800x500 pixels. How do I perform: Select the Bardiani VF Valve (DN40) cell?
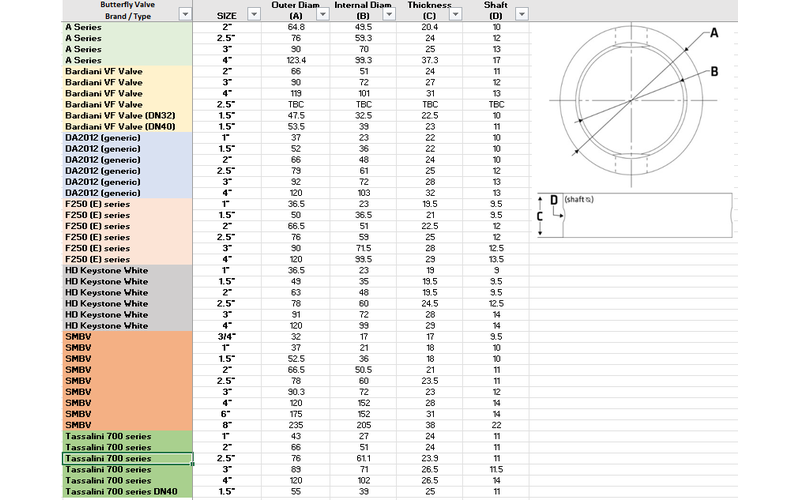pos(128,127)
